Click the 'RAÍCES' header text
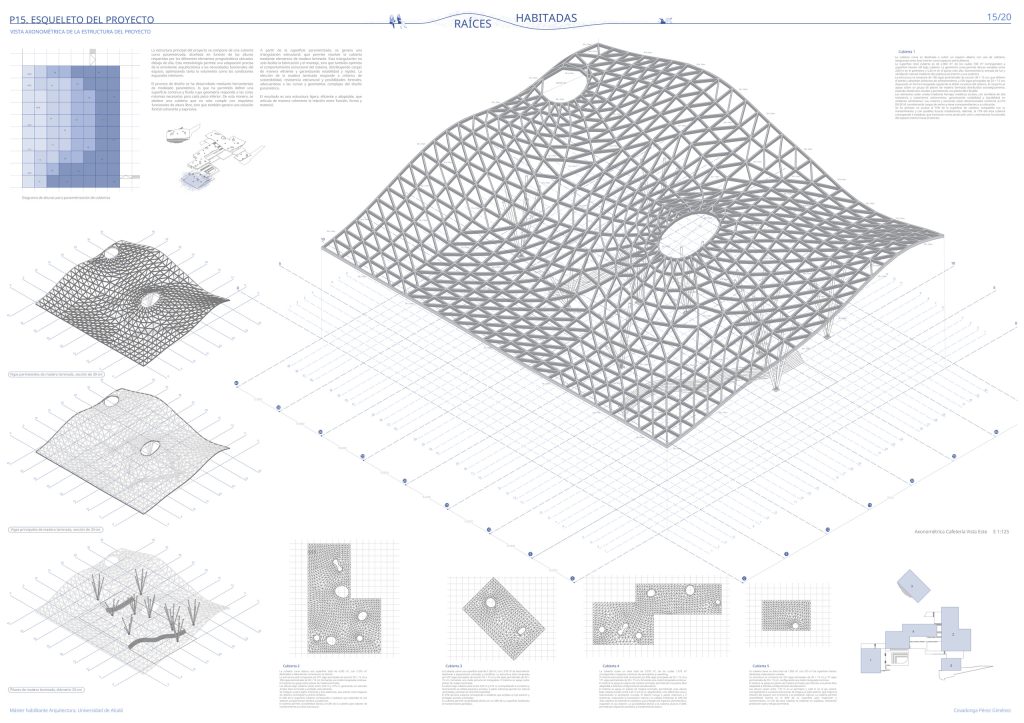This screenshot has height=723, width=1024. tap(473, 23)
